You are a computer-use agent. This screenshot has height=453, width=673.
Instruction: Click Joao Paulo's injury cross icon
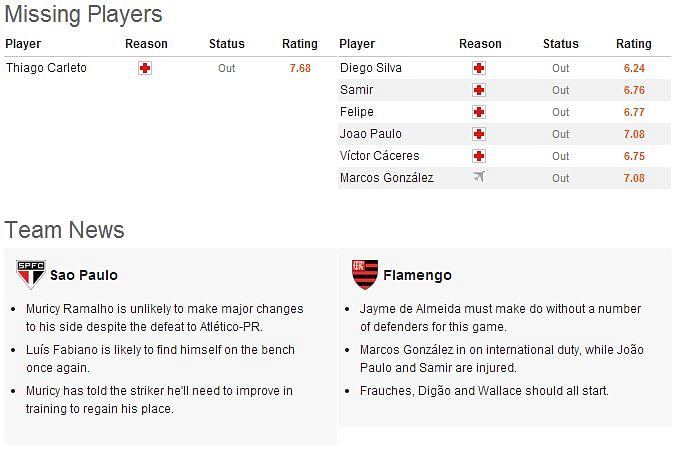coord(479,134)
